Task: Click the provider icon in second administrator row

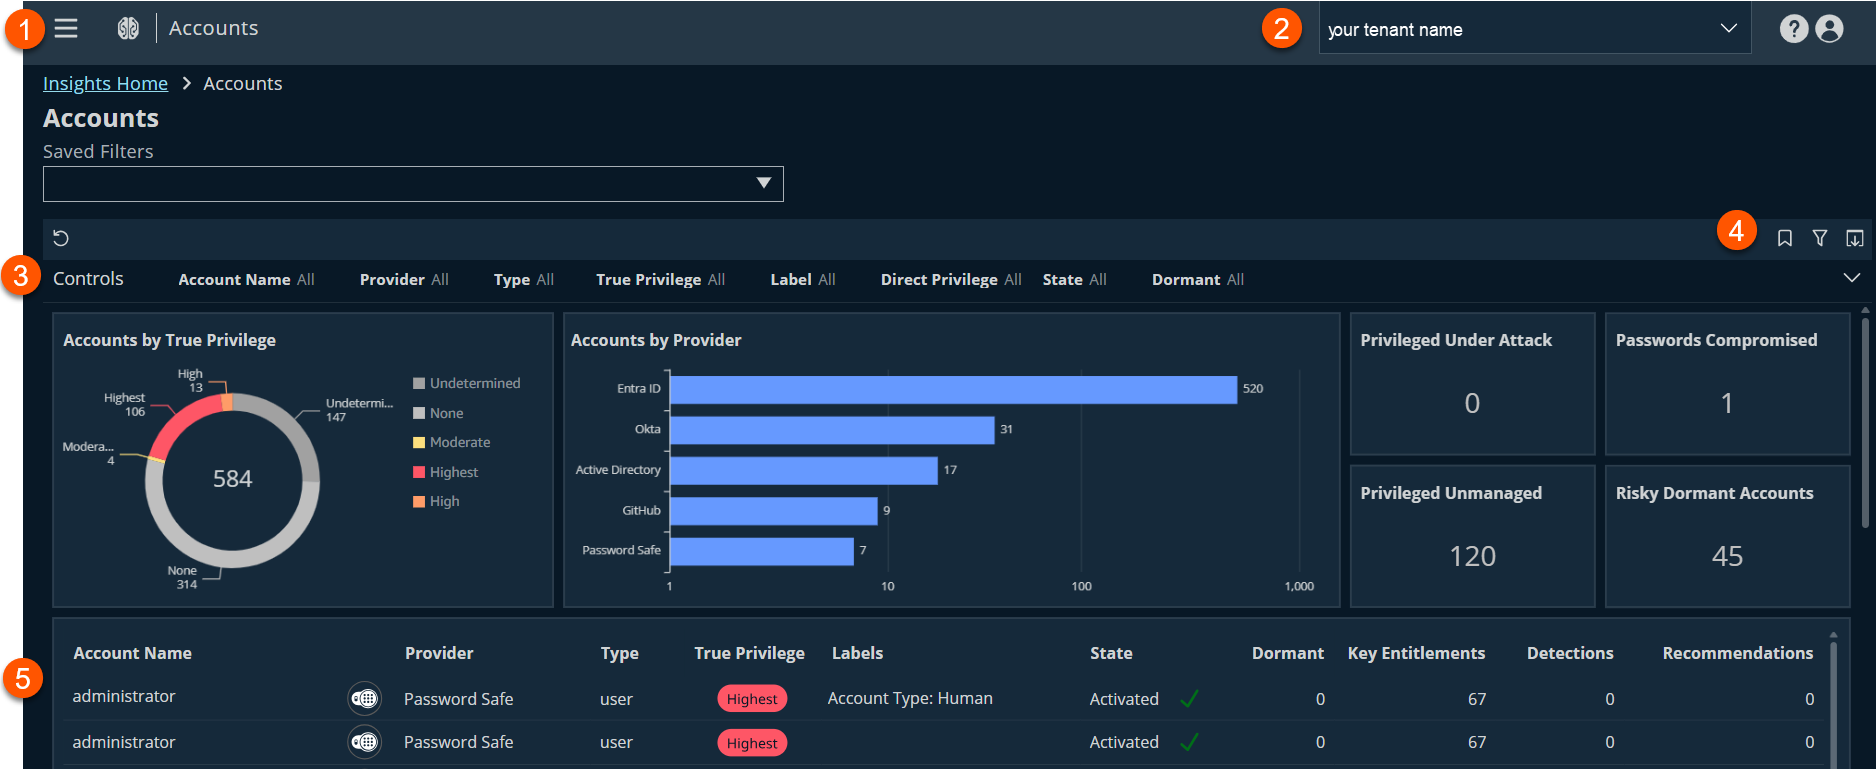Action: tap(365, 742)
